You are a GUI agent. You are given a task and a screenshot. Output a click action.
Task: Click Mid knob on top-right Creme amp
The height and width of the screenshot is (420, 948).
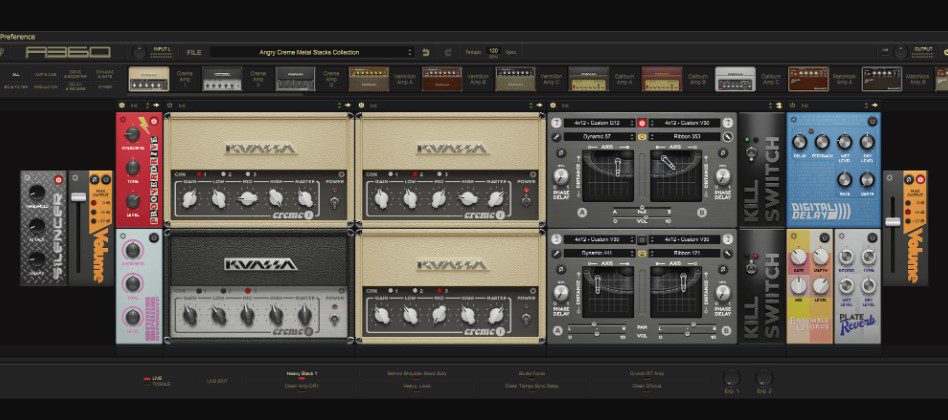point(438,198)
